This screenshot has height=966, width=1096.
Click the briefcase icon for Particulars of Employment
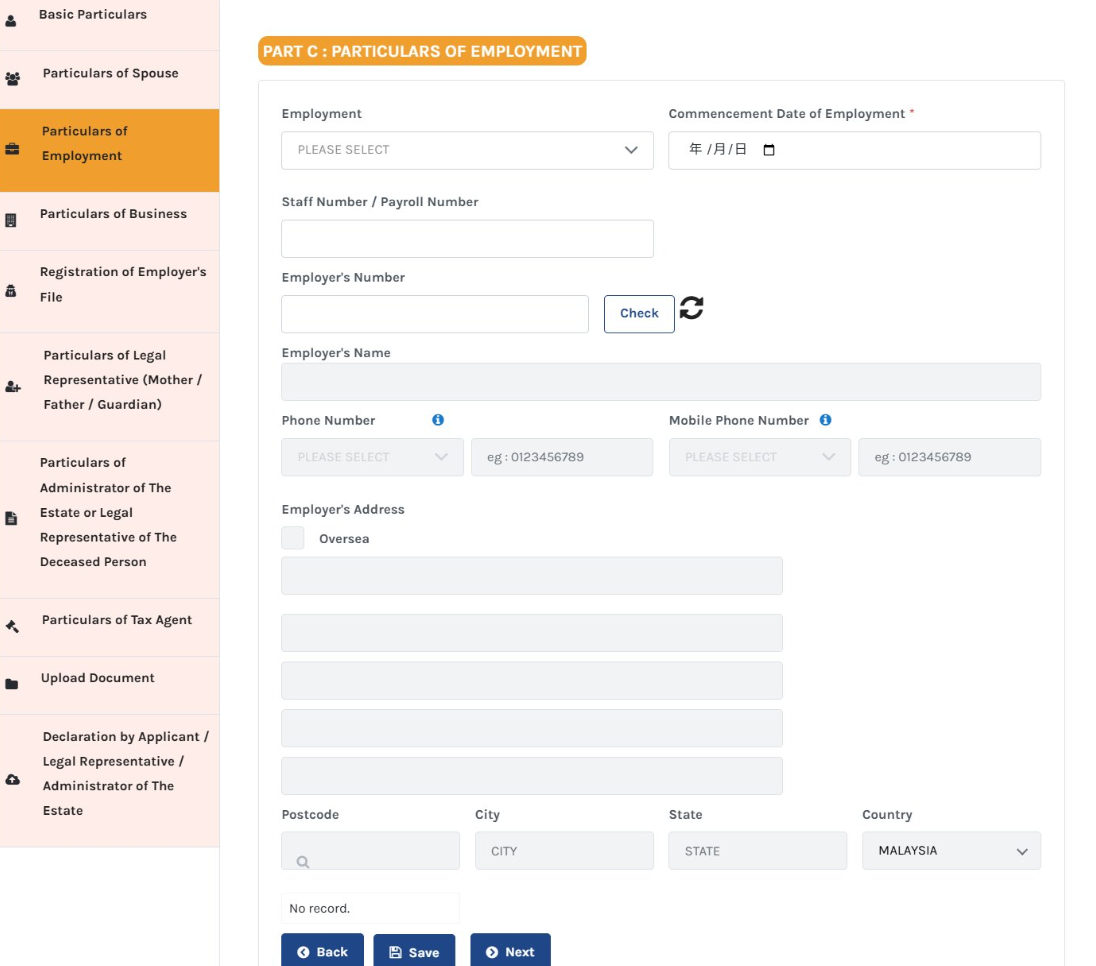point(12,149)
